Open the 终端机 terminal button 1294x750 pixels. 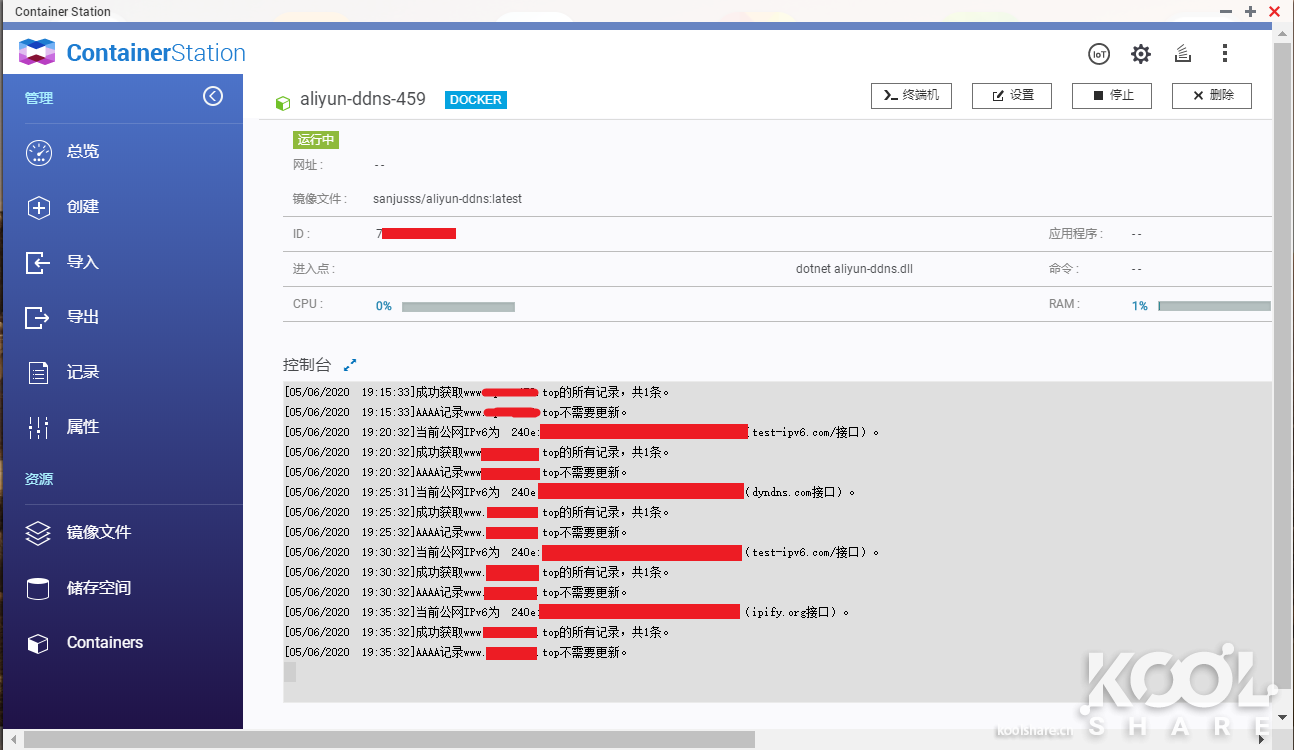pyautogui.click(x=911, y=95)
